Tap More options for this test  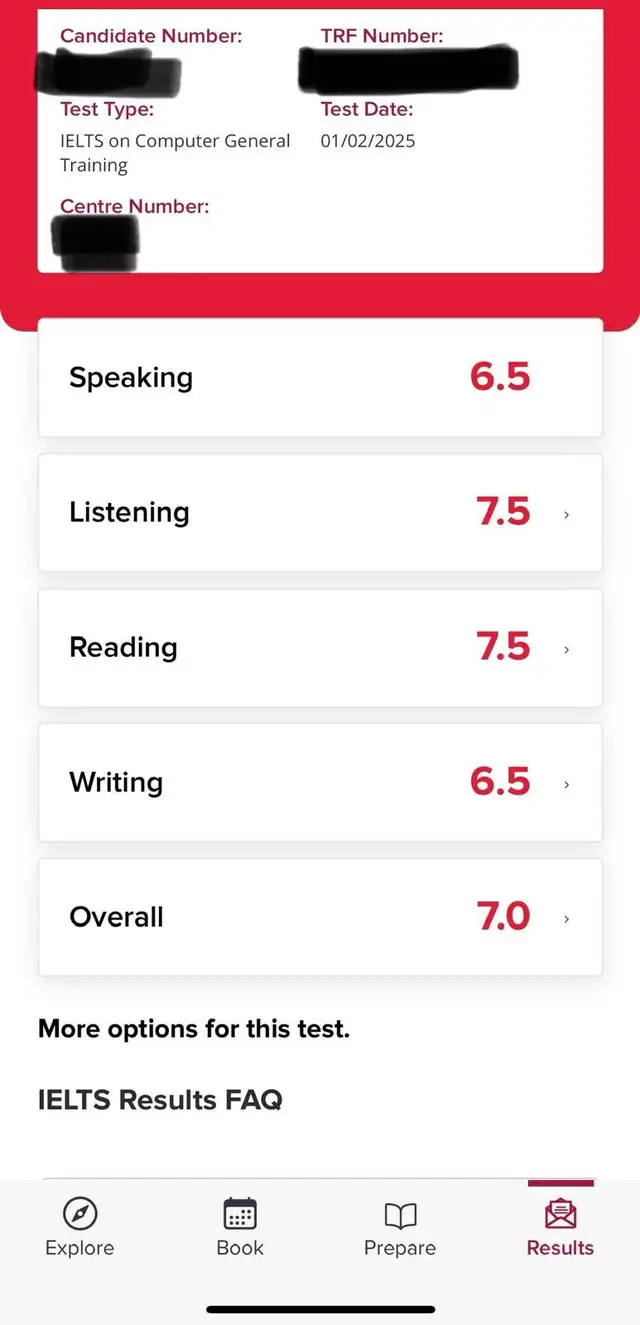[x=194, y=1029]
